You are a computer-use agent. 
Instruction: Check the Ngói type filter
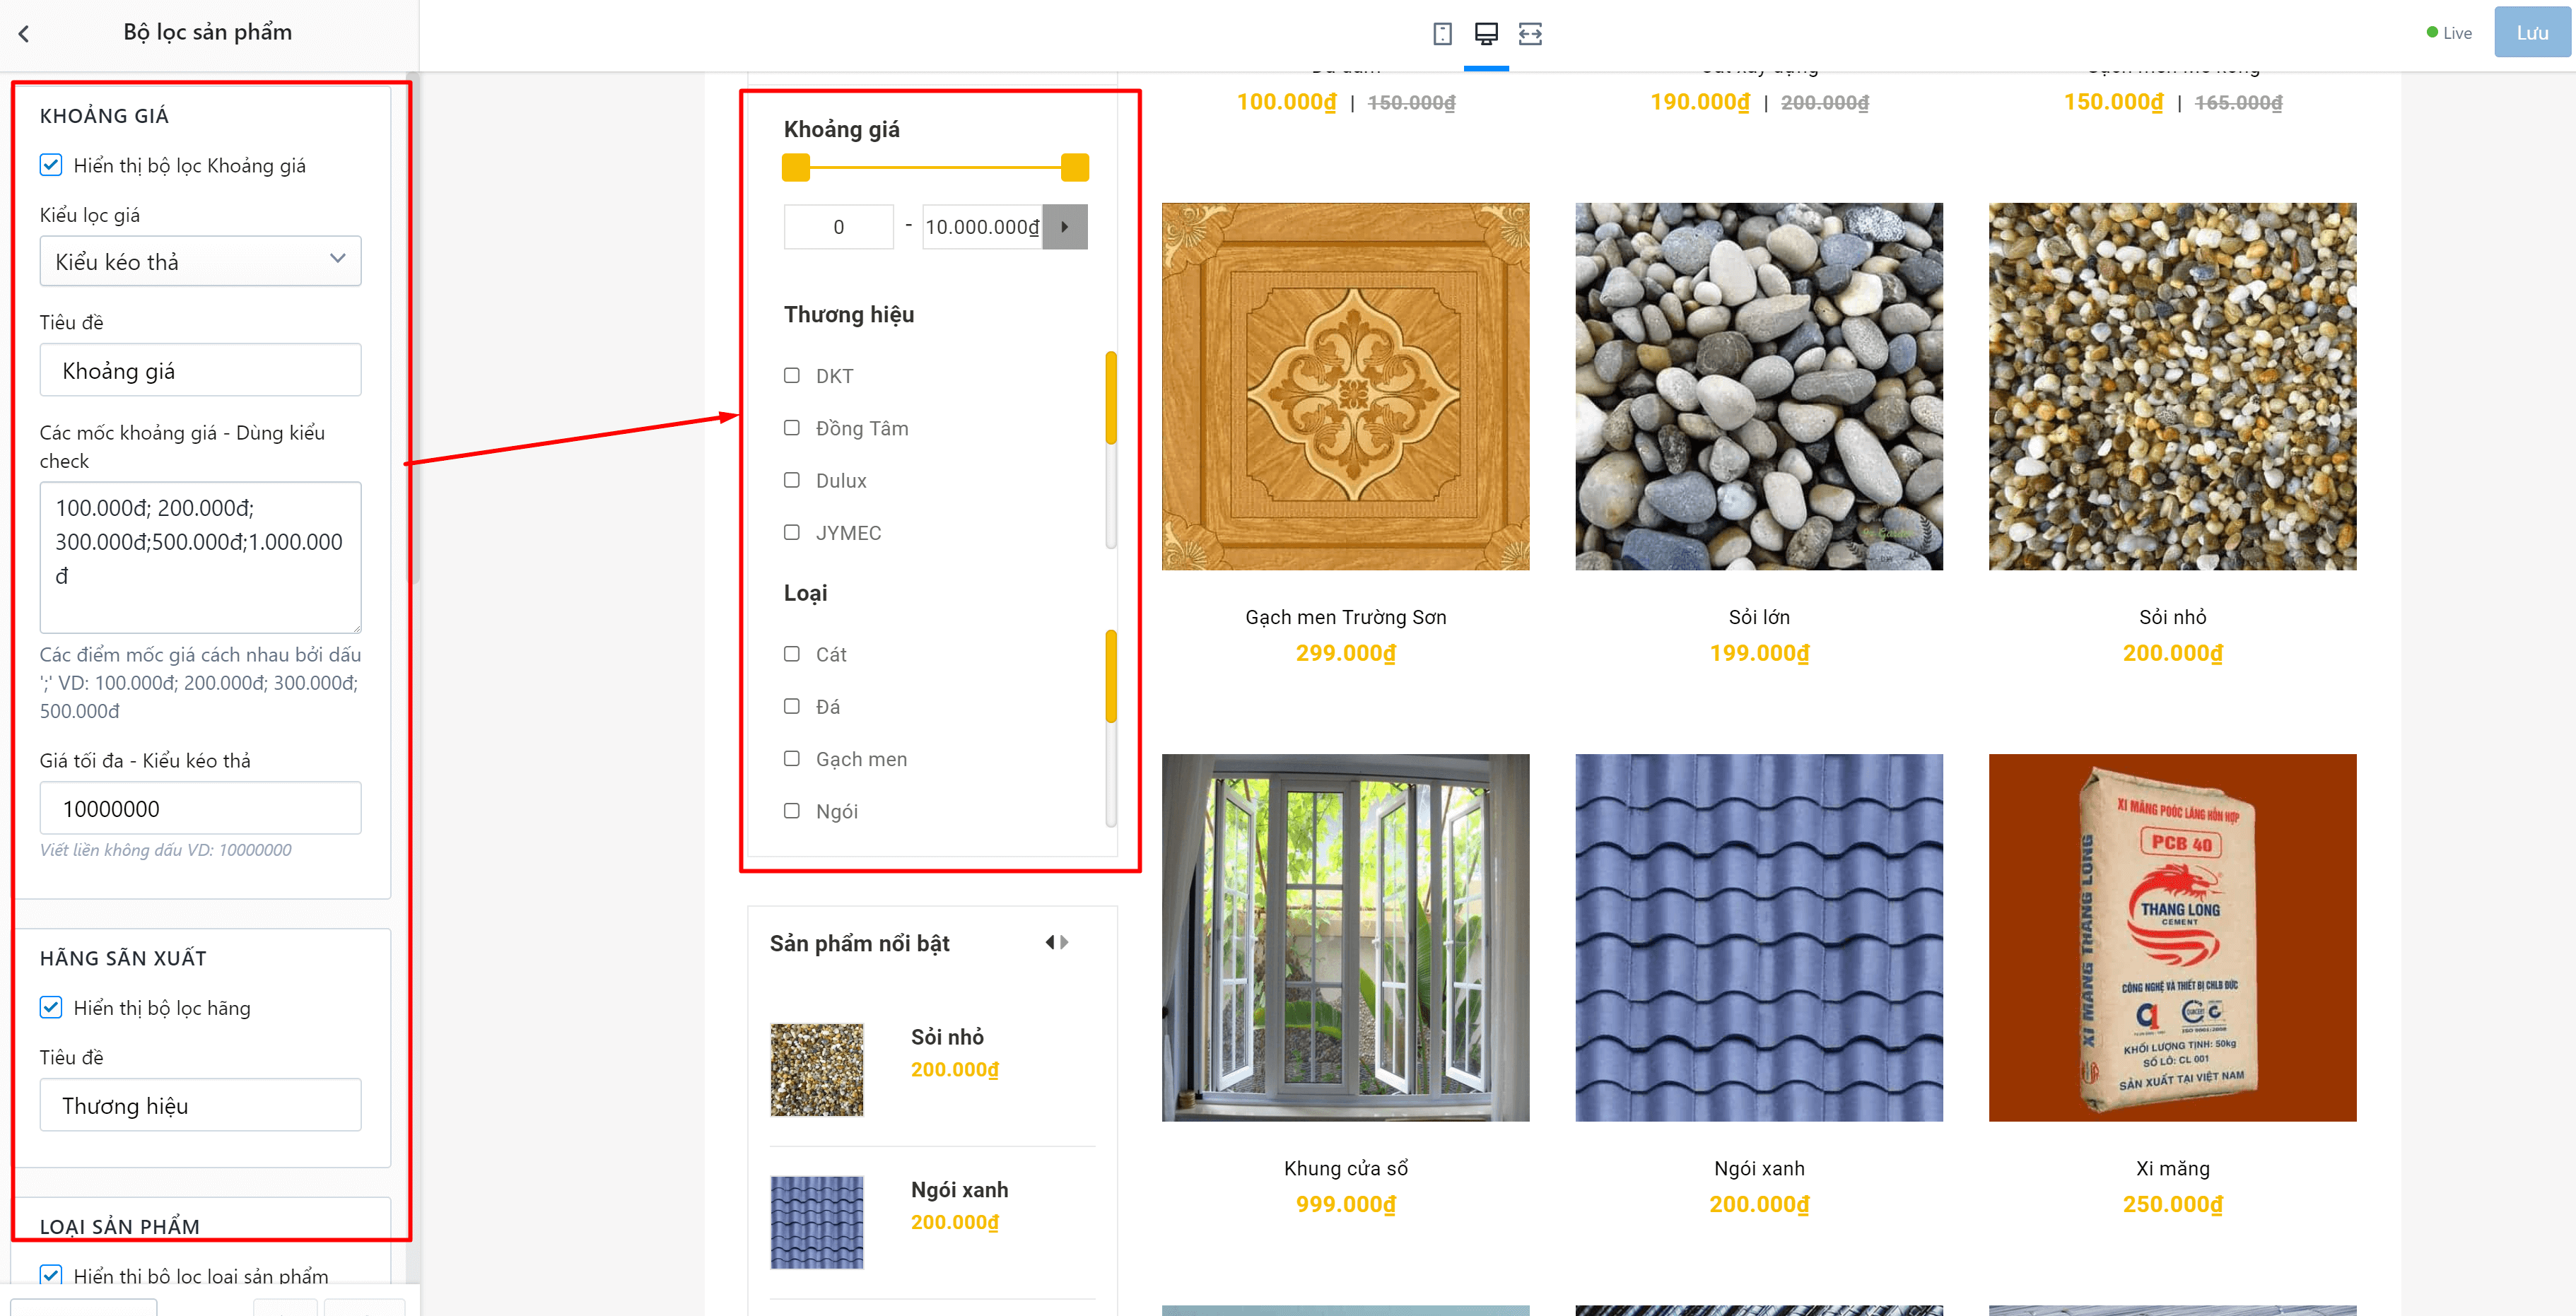click(792, 811)
